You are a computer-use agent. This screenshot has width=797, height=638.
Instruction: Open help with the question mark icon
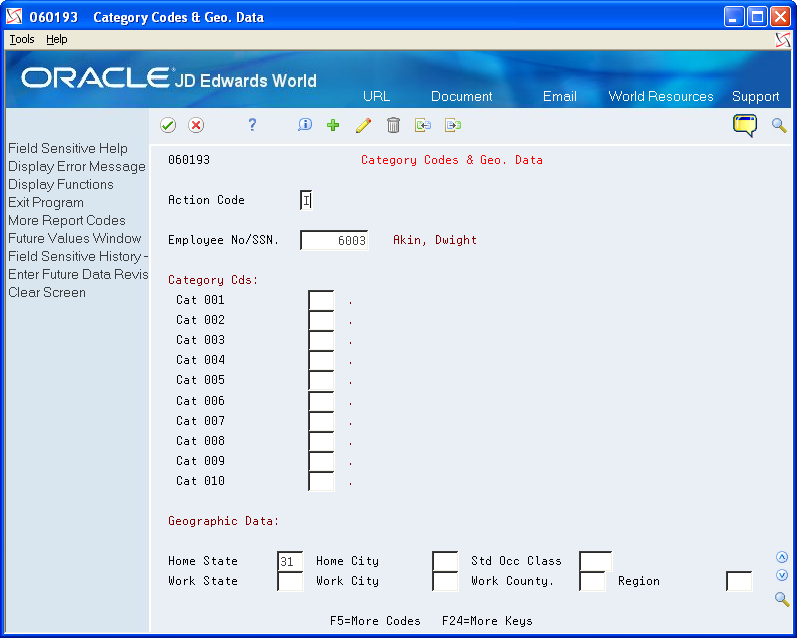point(252,125)
